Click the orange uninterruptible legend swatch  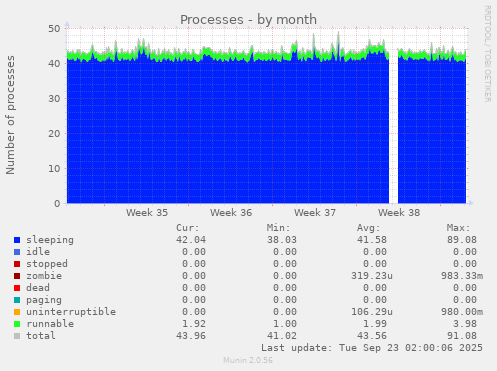point(17,312)
